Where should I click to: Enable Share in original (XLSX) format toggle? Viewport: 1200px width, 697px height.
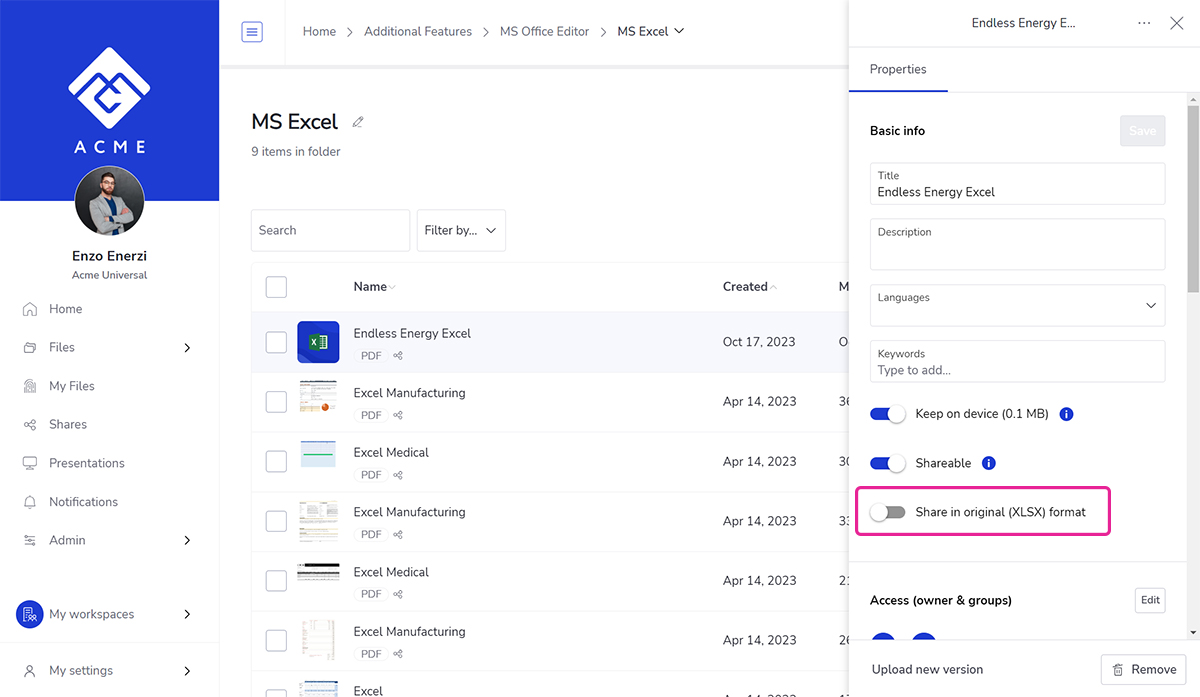tap(887, 512)
